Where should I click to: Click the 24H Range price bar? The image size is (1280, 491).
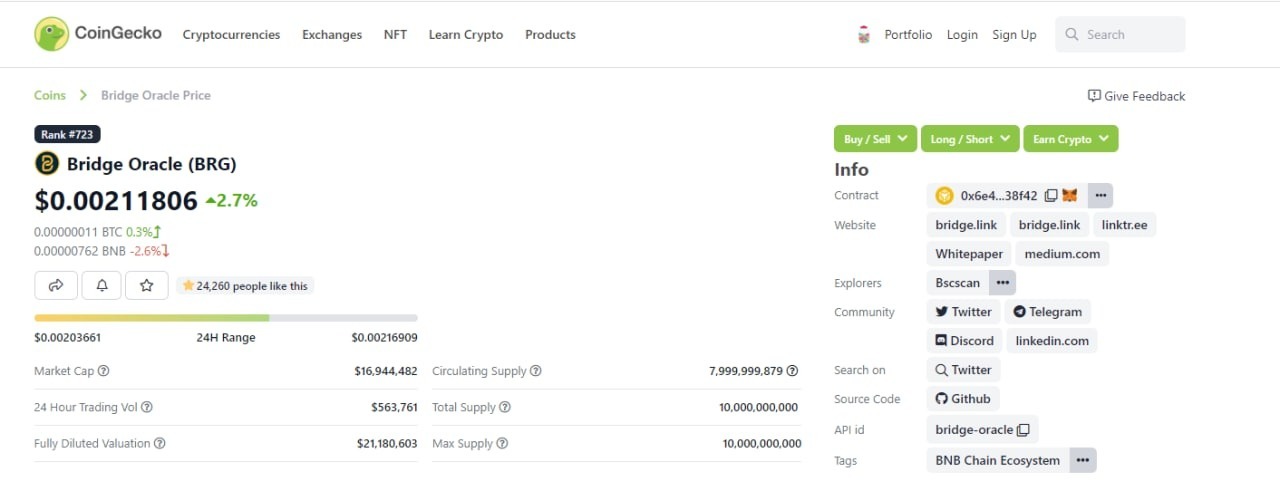pos(226,318)
